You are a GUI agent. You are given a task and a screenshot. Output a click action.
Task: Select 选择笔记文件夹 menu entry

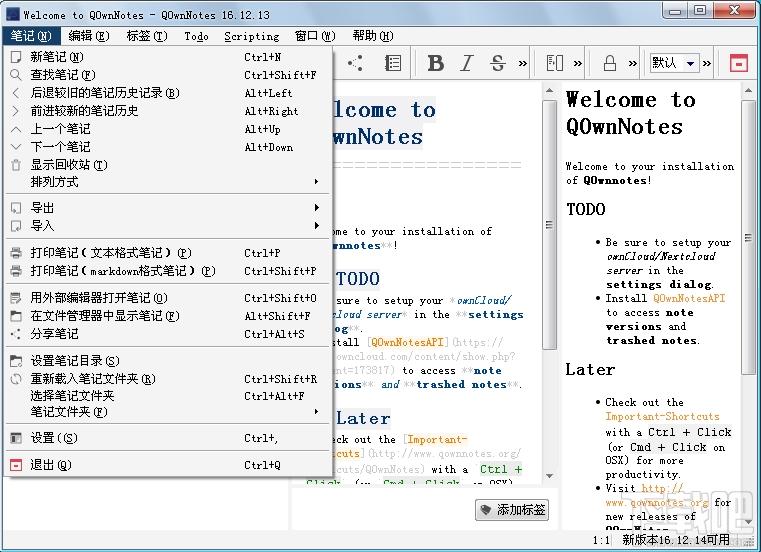coord(168,396)
